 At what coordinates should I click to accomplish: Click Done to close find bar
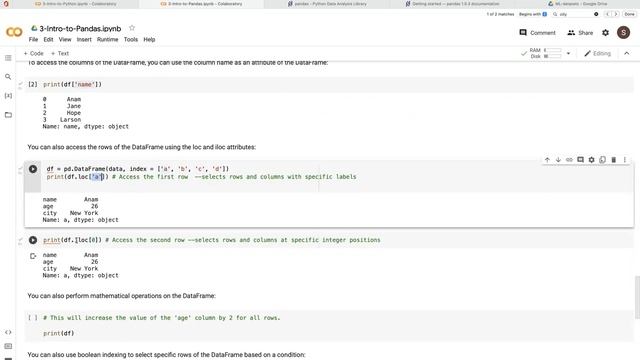click(629, 14)
